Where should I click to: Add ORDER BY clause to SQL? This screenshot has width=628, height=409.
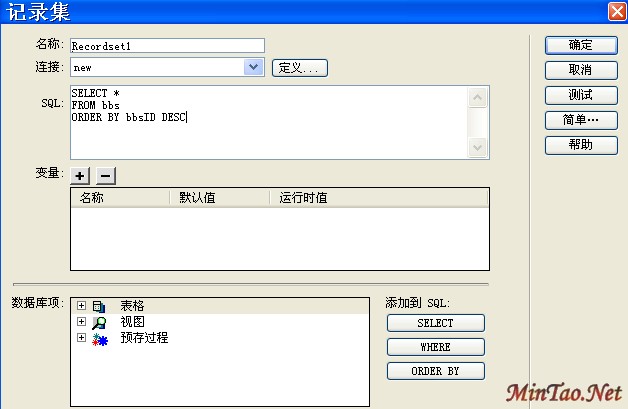coord(435,371)
